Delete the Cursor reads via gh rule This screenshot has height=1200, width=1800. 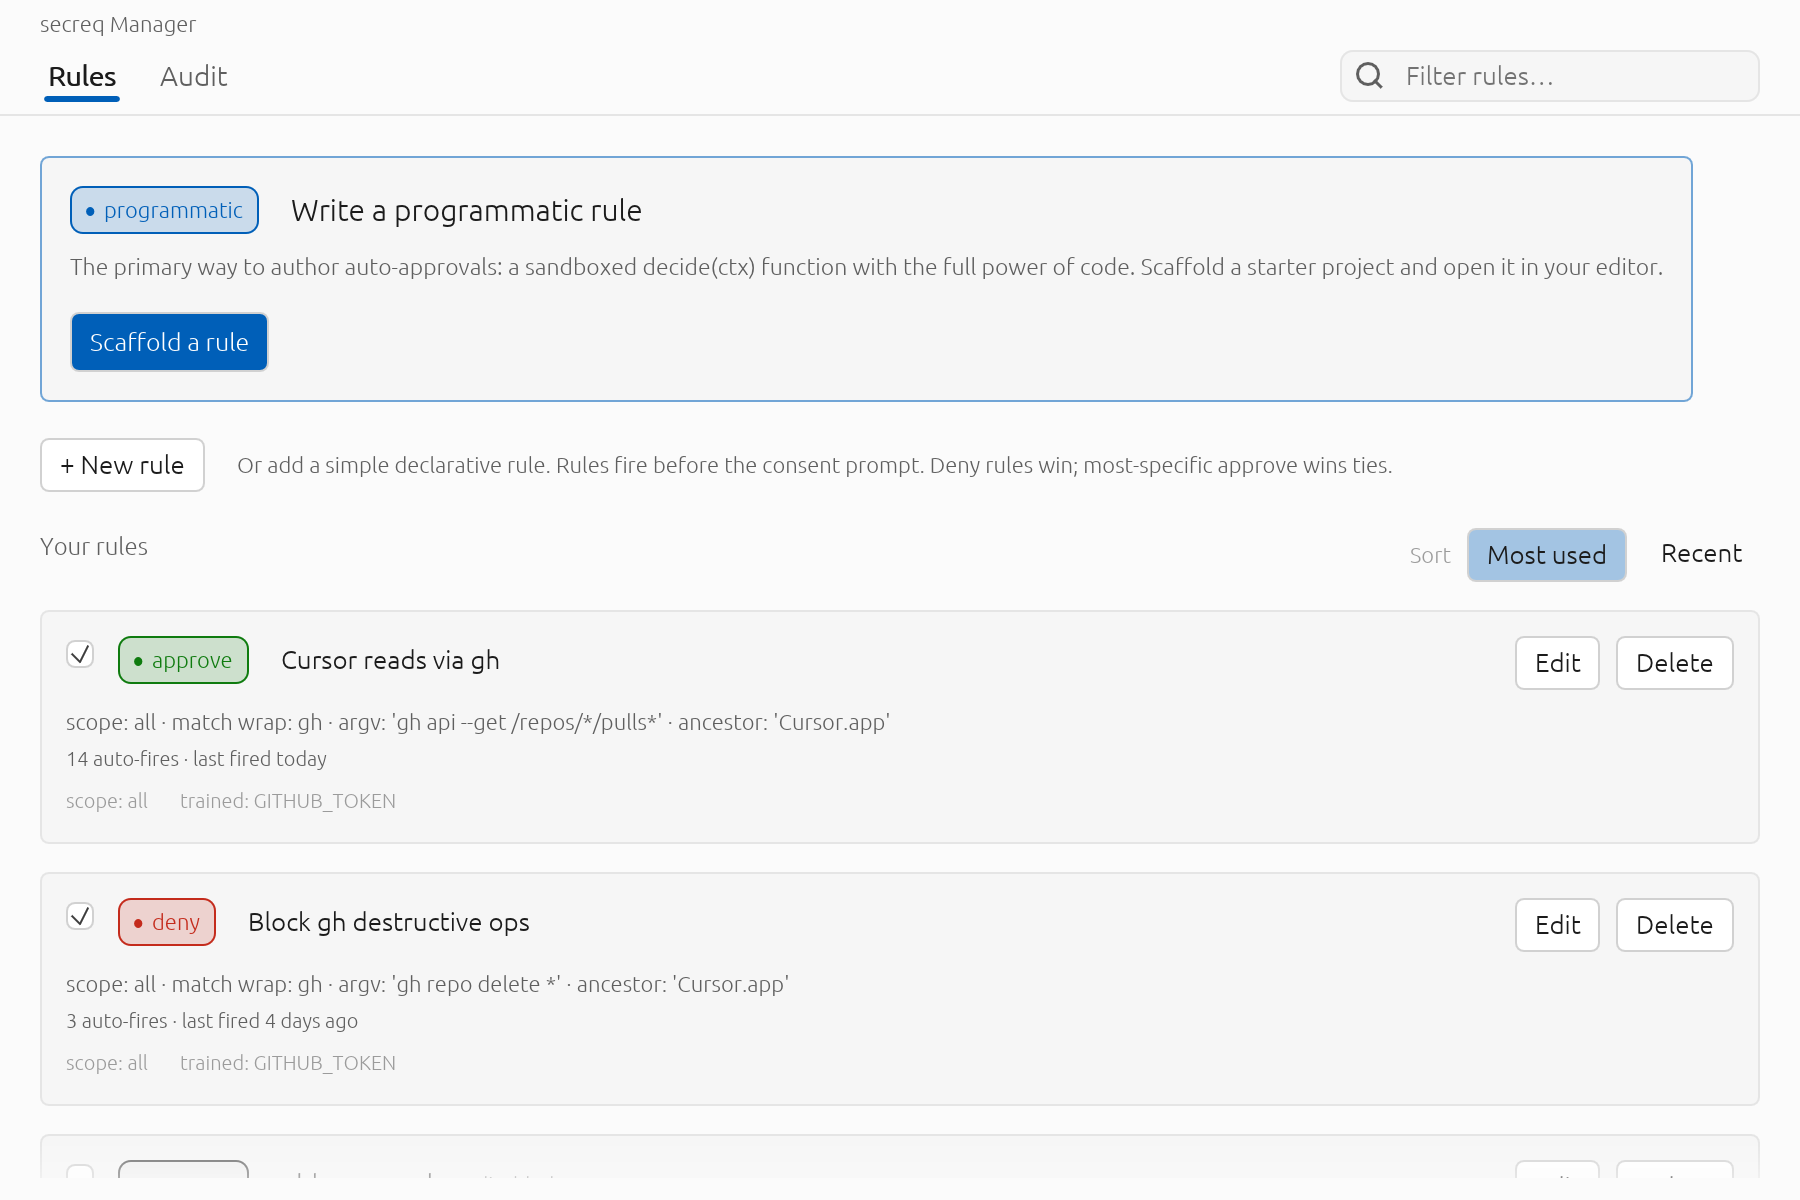click(x=1674, y=663)
